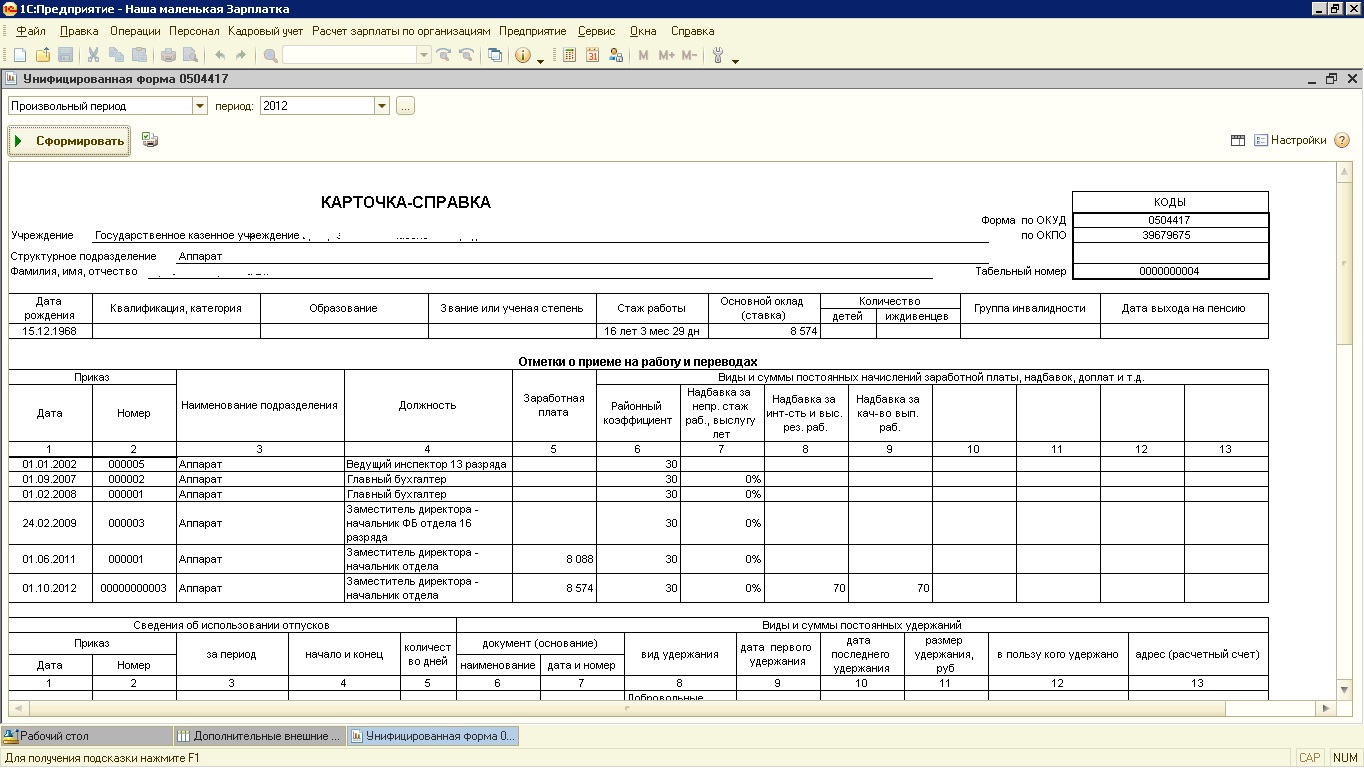Open the dropdown arrow next to help icon
Image resolution: width=1364 pixels, height=768 pixels.
[541, 60]
